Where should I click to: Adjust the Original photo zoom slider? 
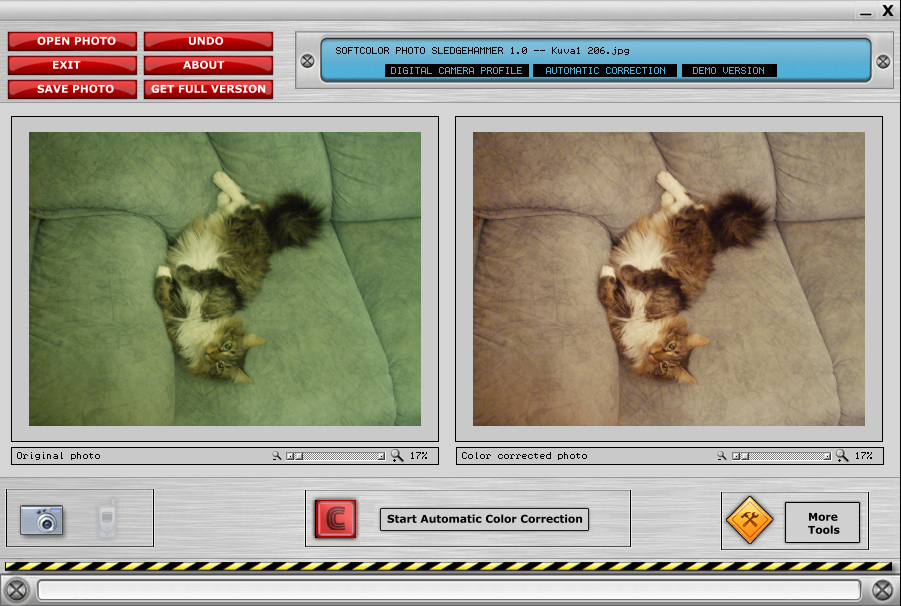336,456
